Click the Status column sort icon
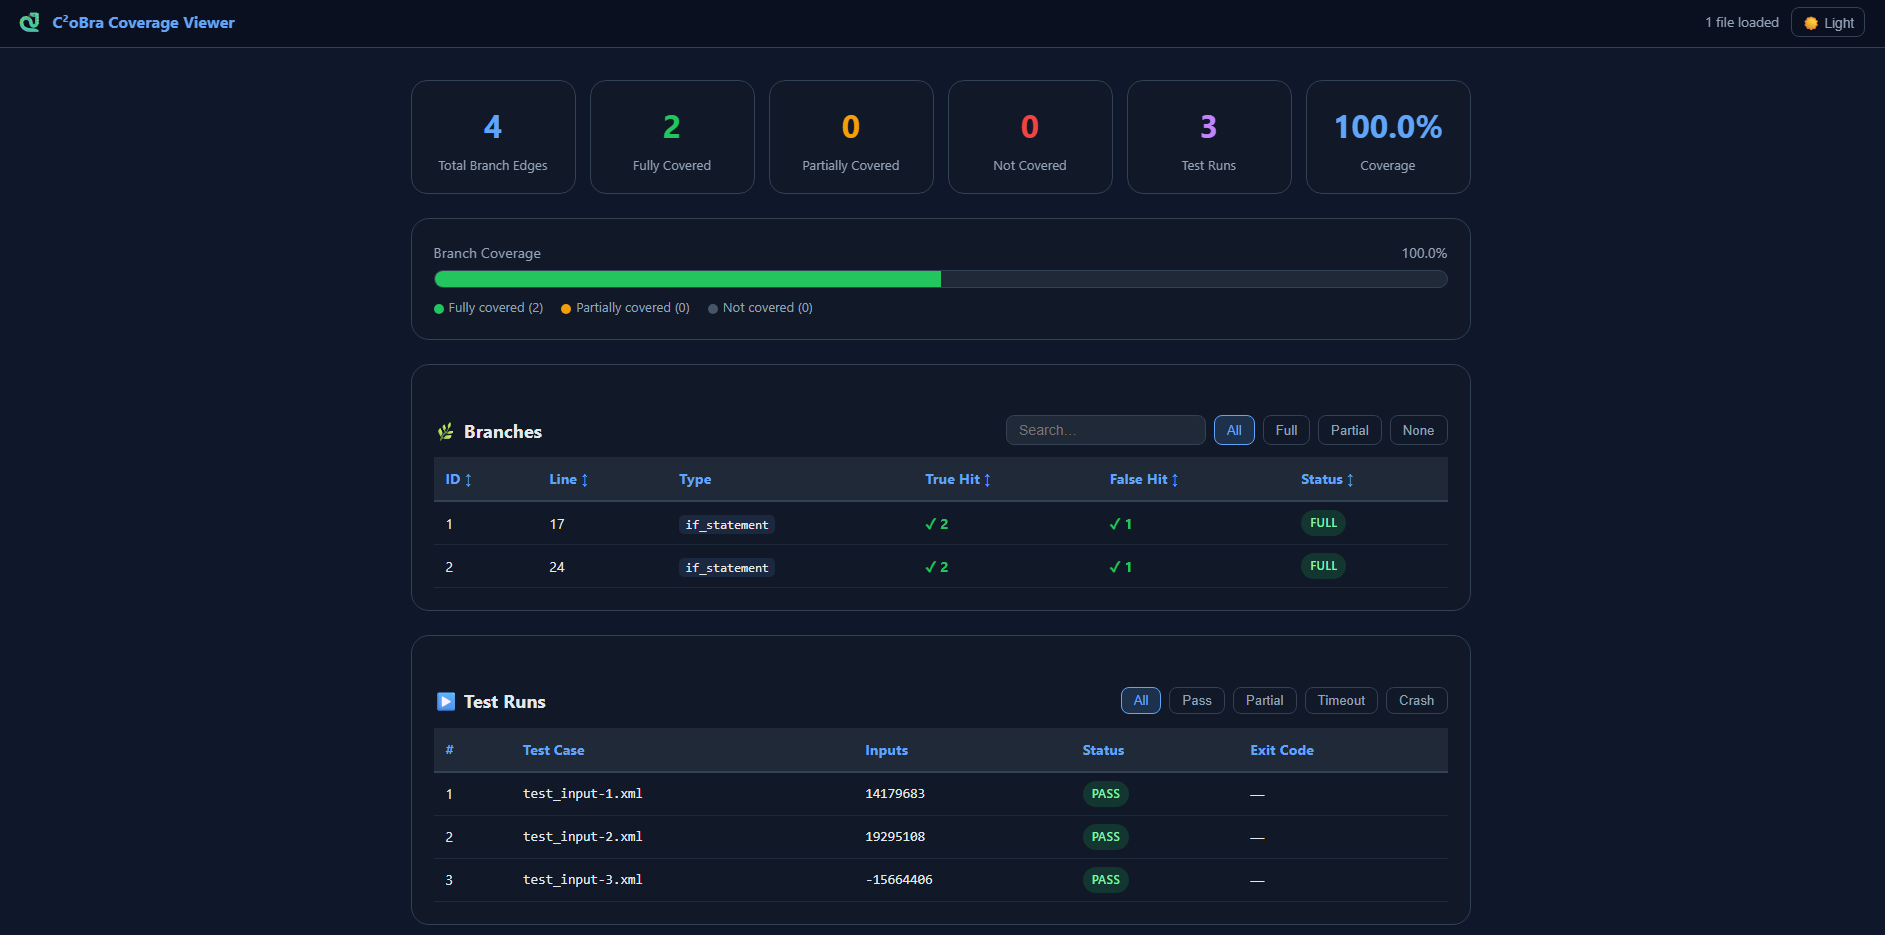The width and height of the screenshot is (1885, 935). tap(1349, 479)
